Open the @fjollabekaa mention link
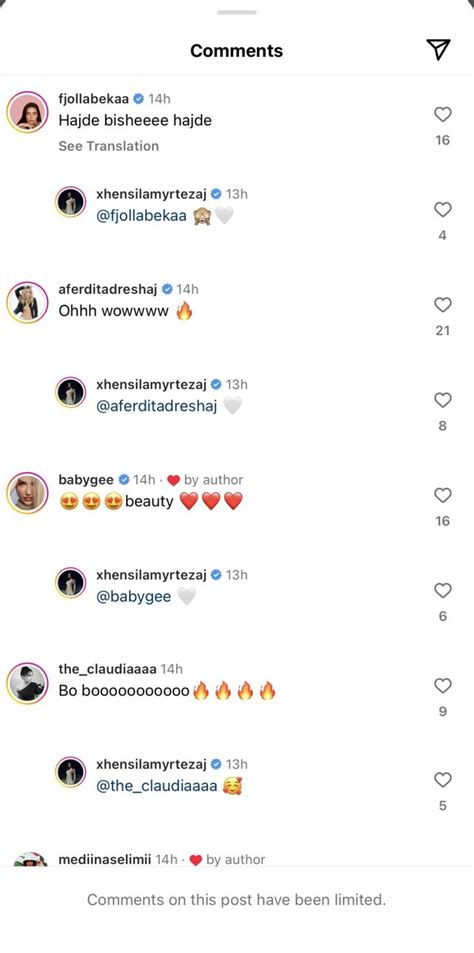 click(x=142, y=216)
